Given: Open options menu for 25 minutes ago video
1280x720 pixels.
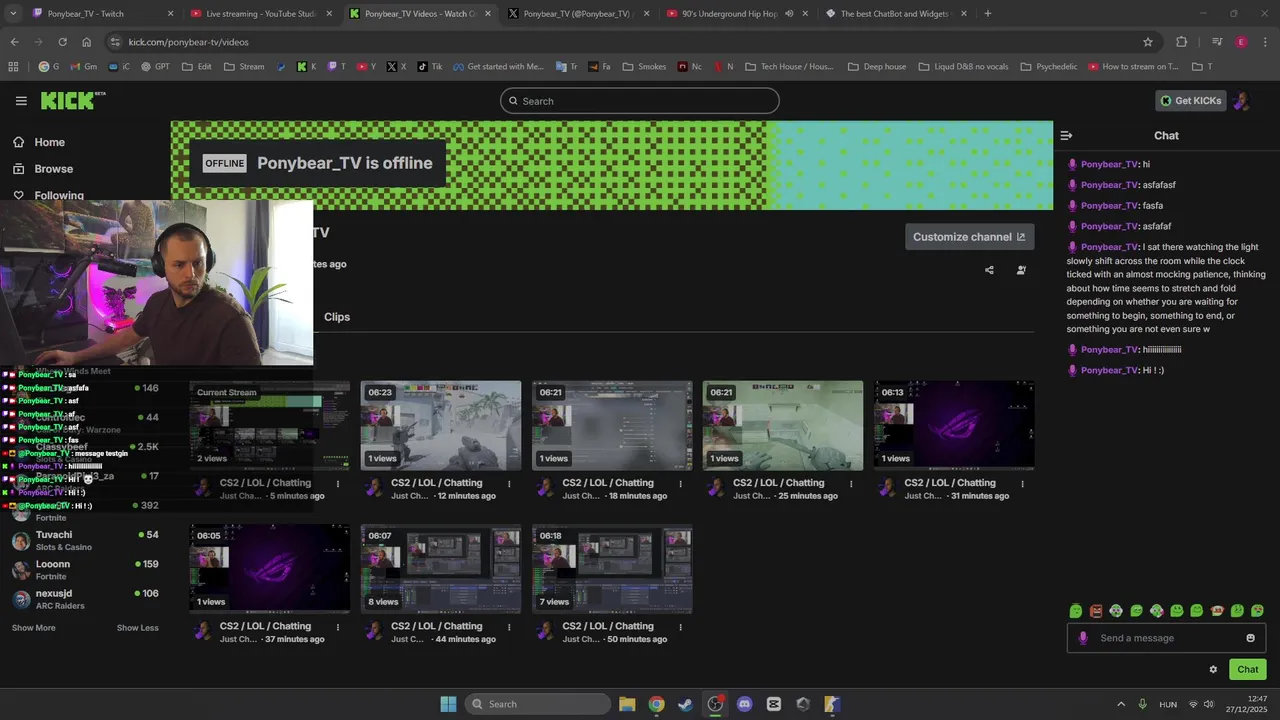Looking at the screenshot, I should (851, 484).
